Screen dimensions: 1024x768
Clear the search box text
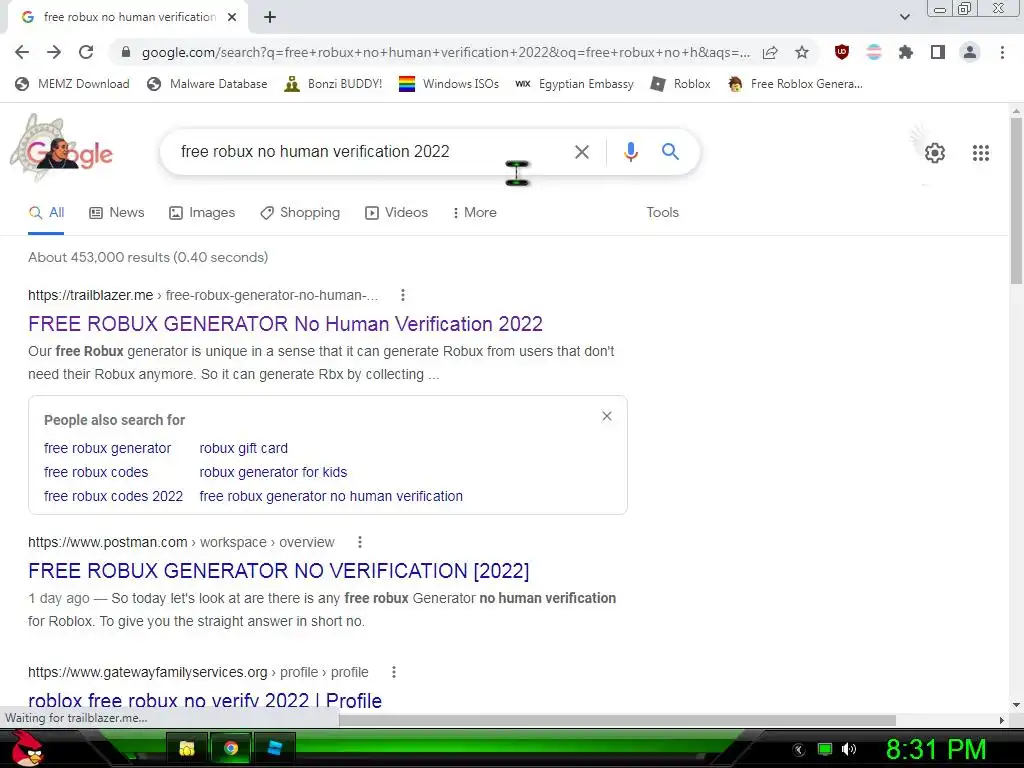(581, 152)
